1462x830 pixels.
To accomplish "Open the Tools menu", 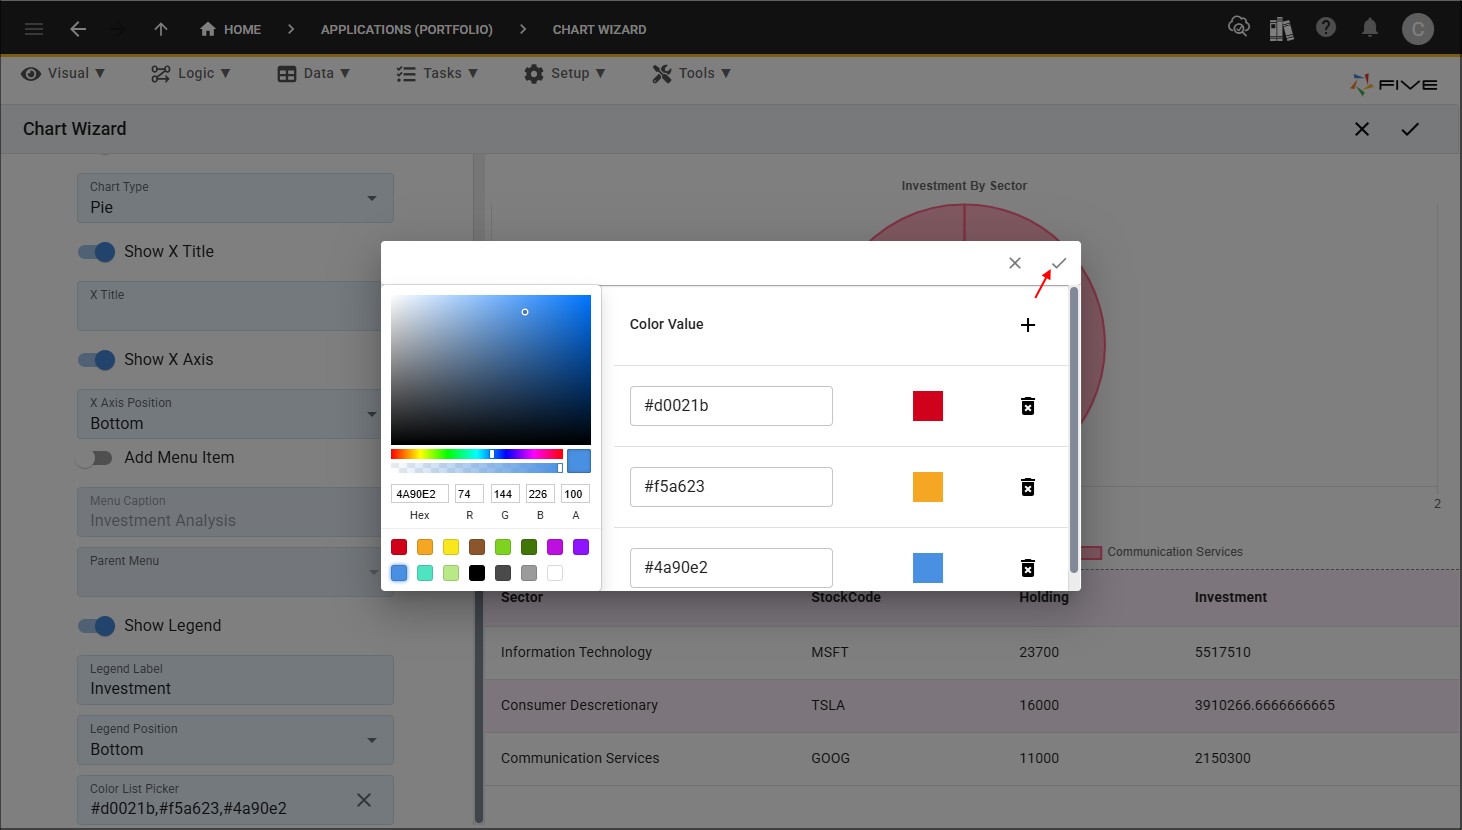I will 692,73.
